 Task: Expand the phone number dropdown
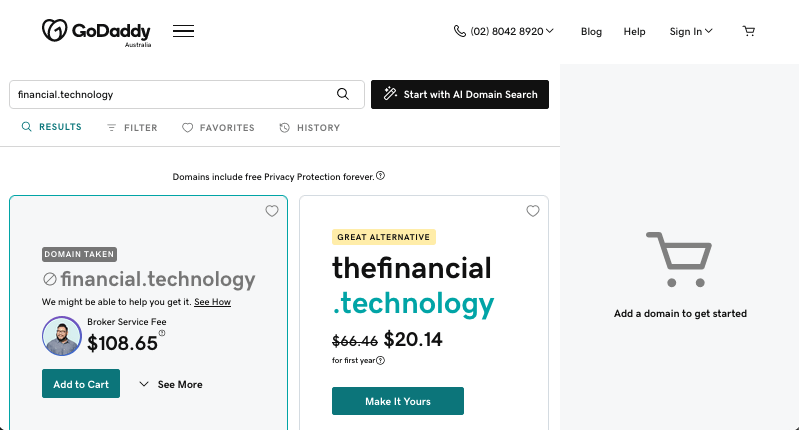(x=504, y=31)
